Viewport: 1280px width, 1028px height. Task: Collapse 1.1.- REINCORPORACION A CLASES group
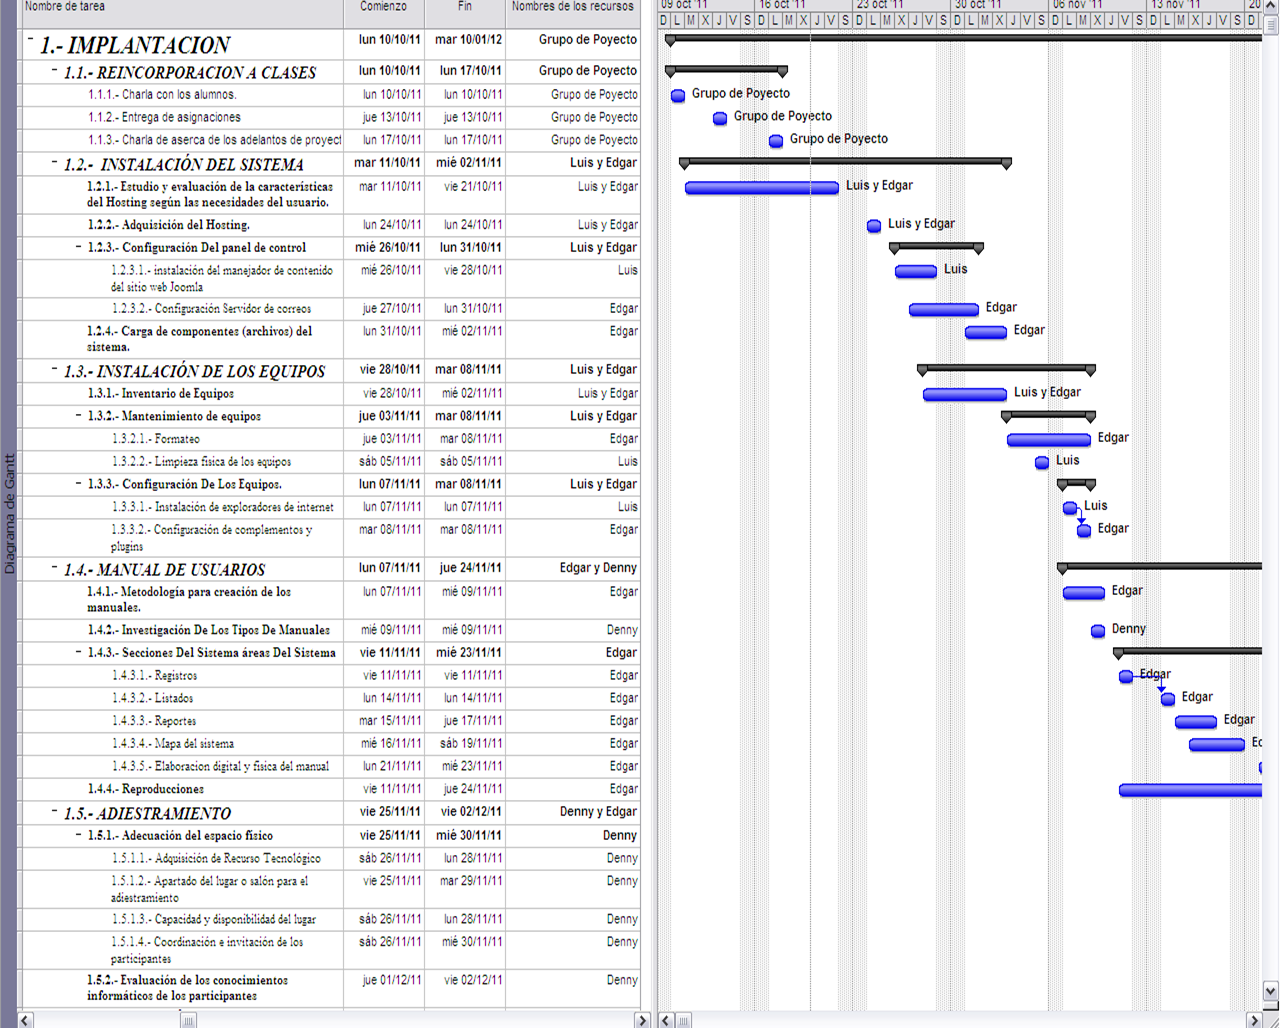(55, 70)
